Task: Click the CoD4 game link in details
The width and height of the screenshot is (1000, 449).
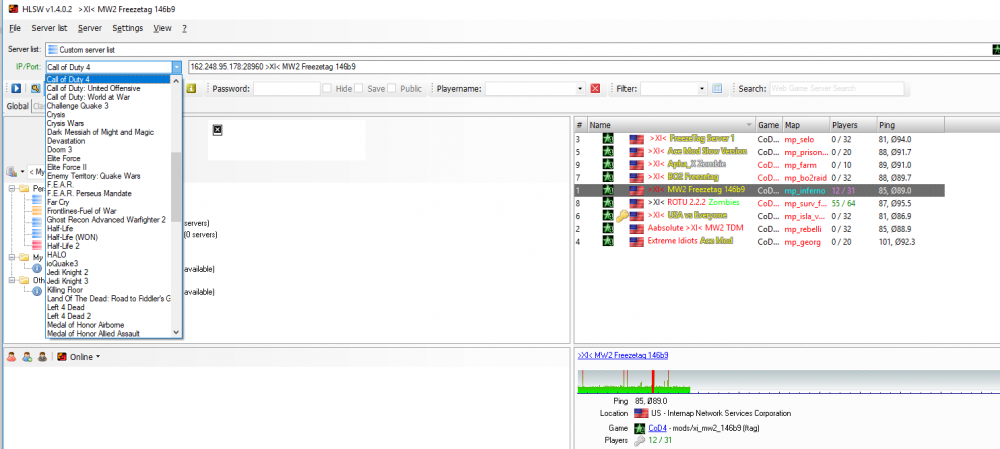Action: tap(658, 427)
